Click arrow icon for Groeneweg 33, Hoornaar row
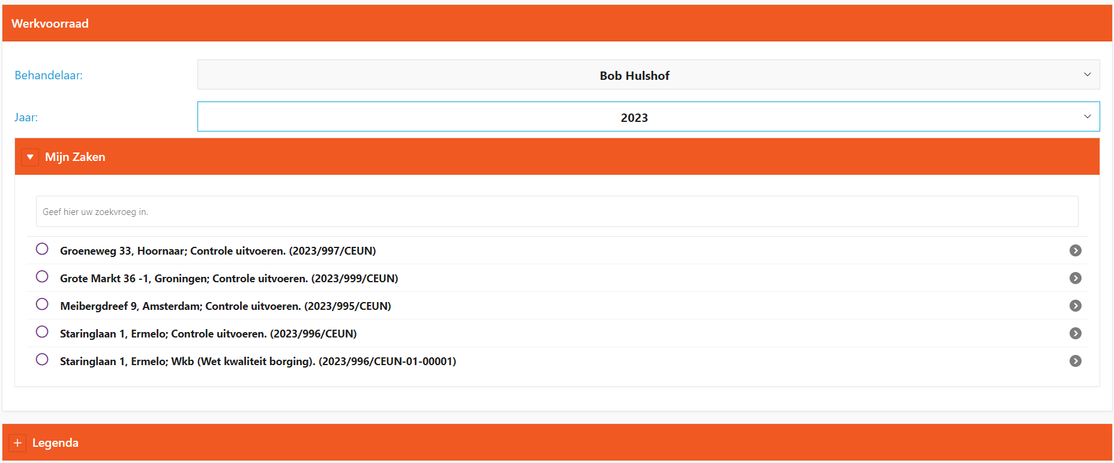This screenshot has height=463, width=1114. point(1075,250)
